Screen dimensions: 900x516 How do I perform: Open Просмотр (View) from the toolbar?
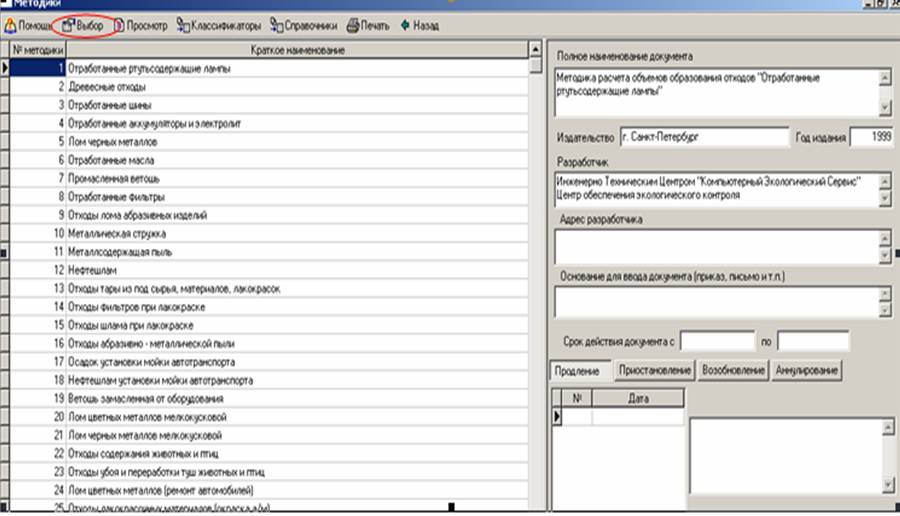(141, 25)
